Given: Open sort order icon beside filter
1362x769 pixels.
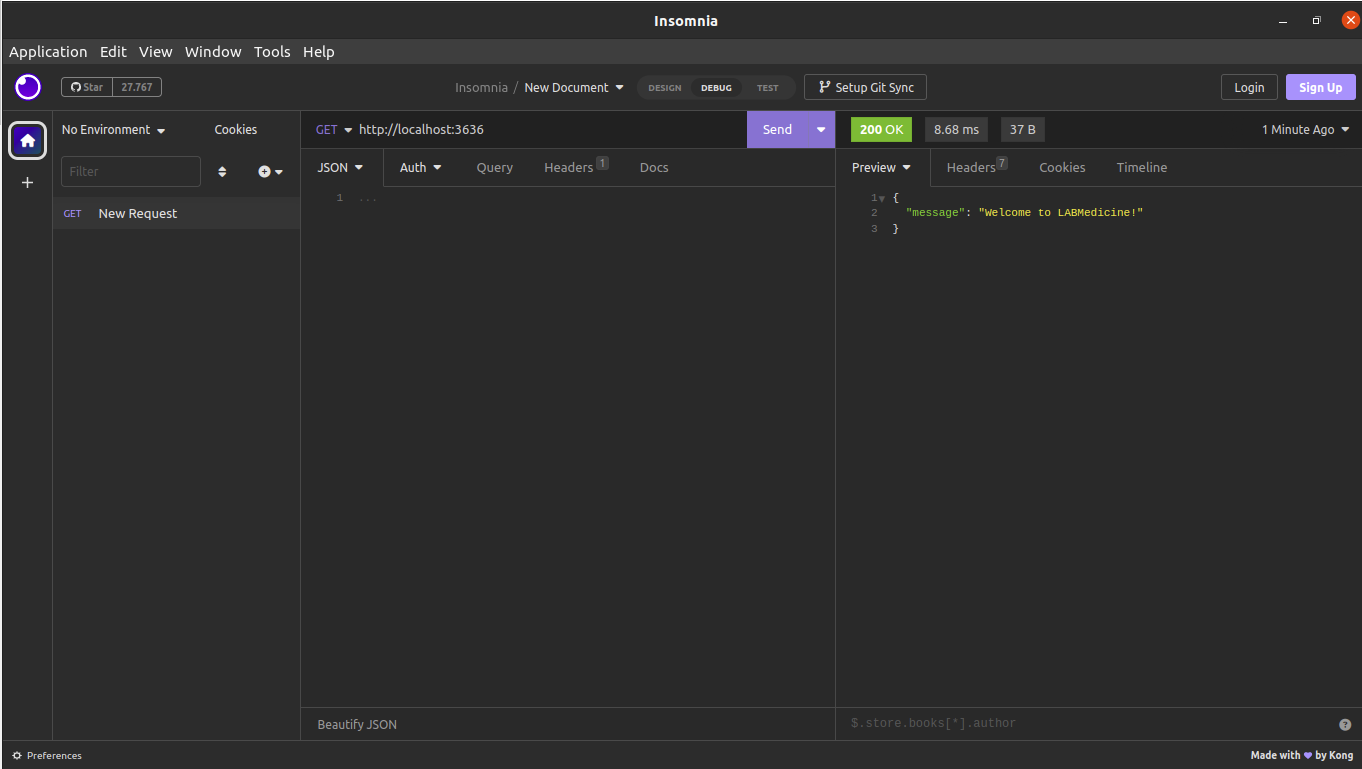Looking at the screenshot, I should 222,172.
